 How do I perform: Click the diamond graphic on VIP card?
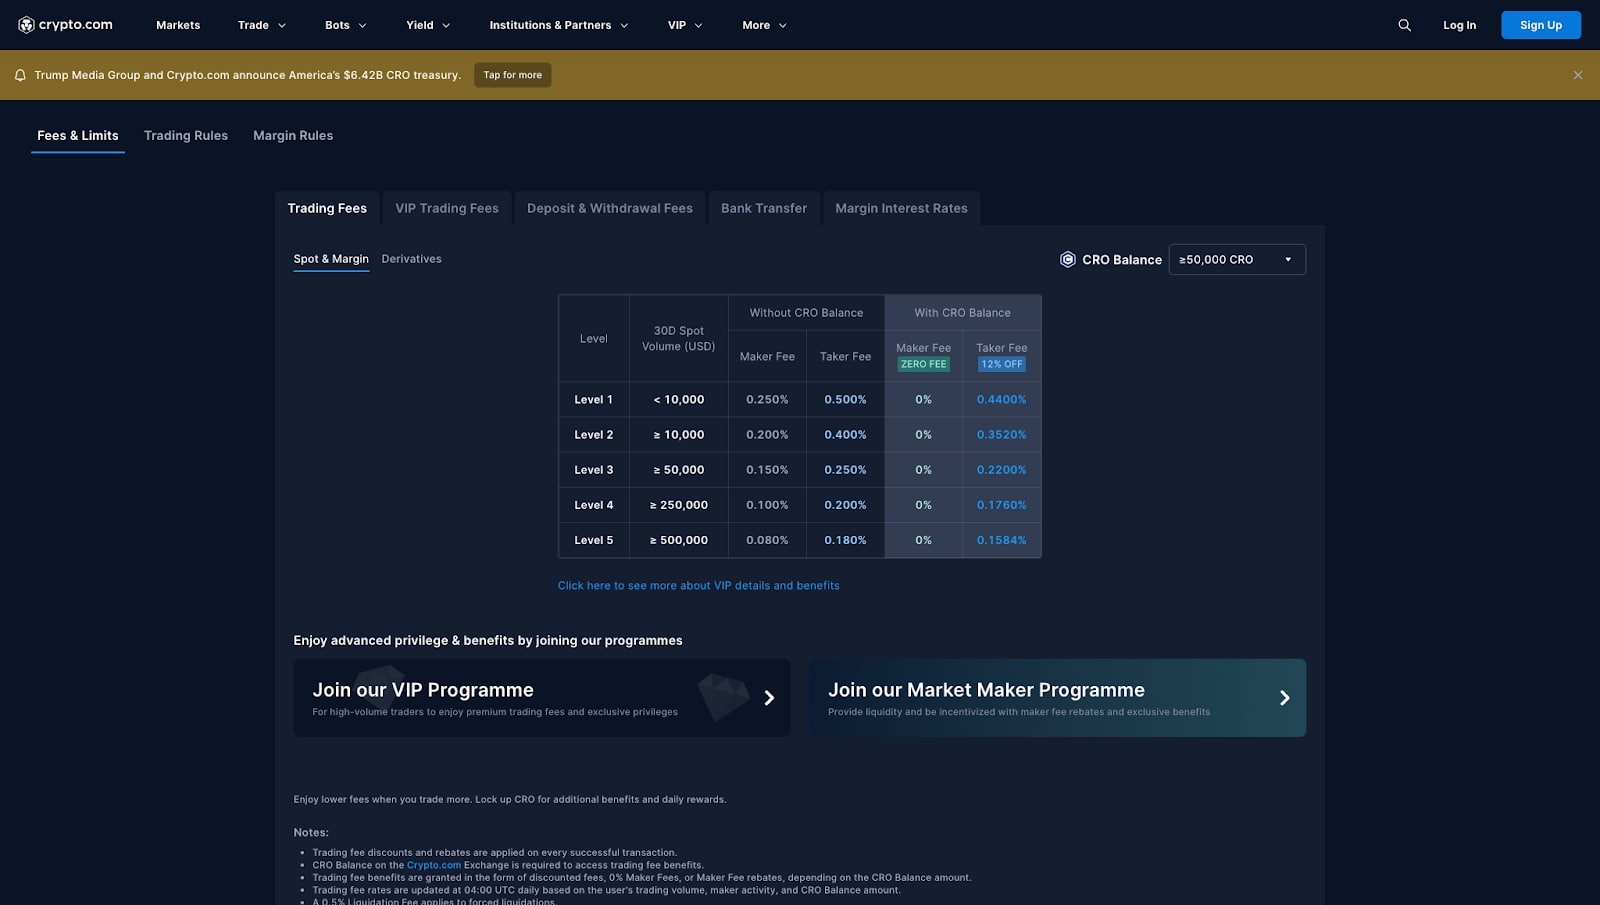(x=722, y=695)
